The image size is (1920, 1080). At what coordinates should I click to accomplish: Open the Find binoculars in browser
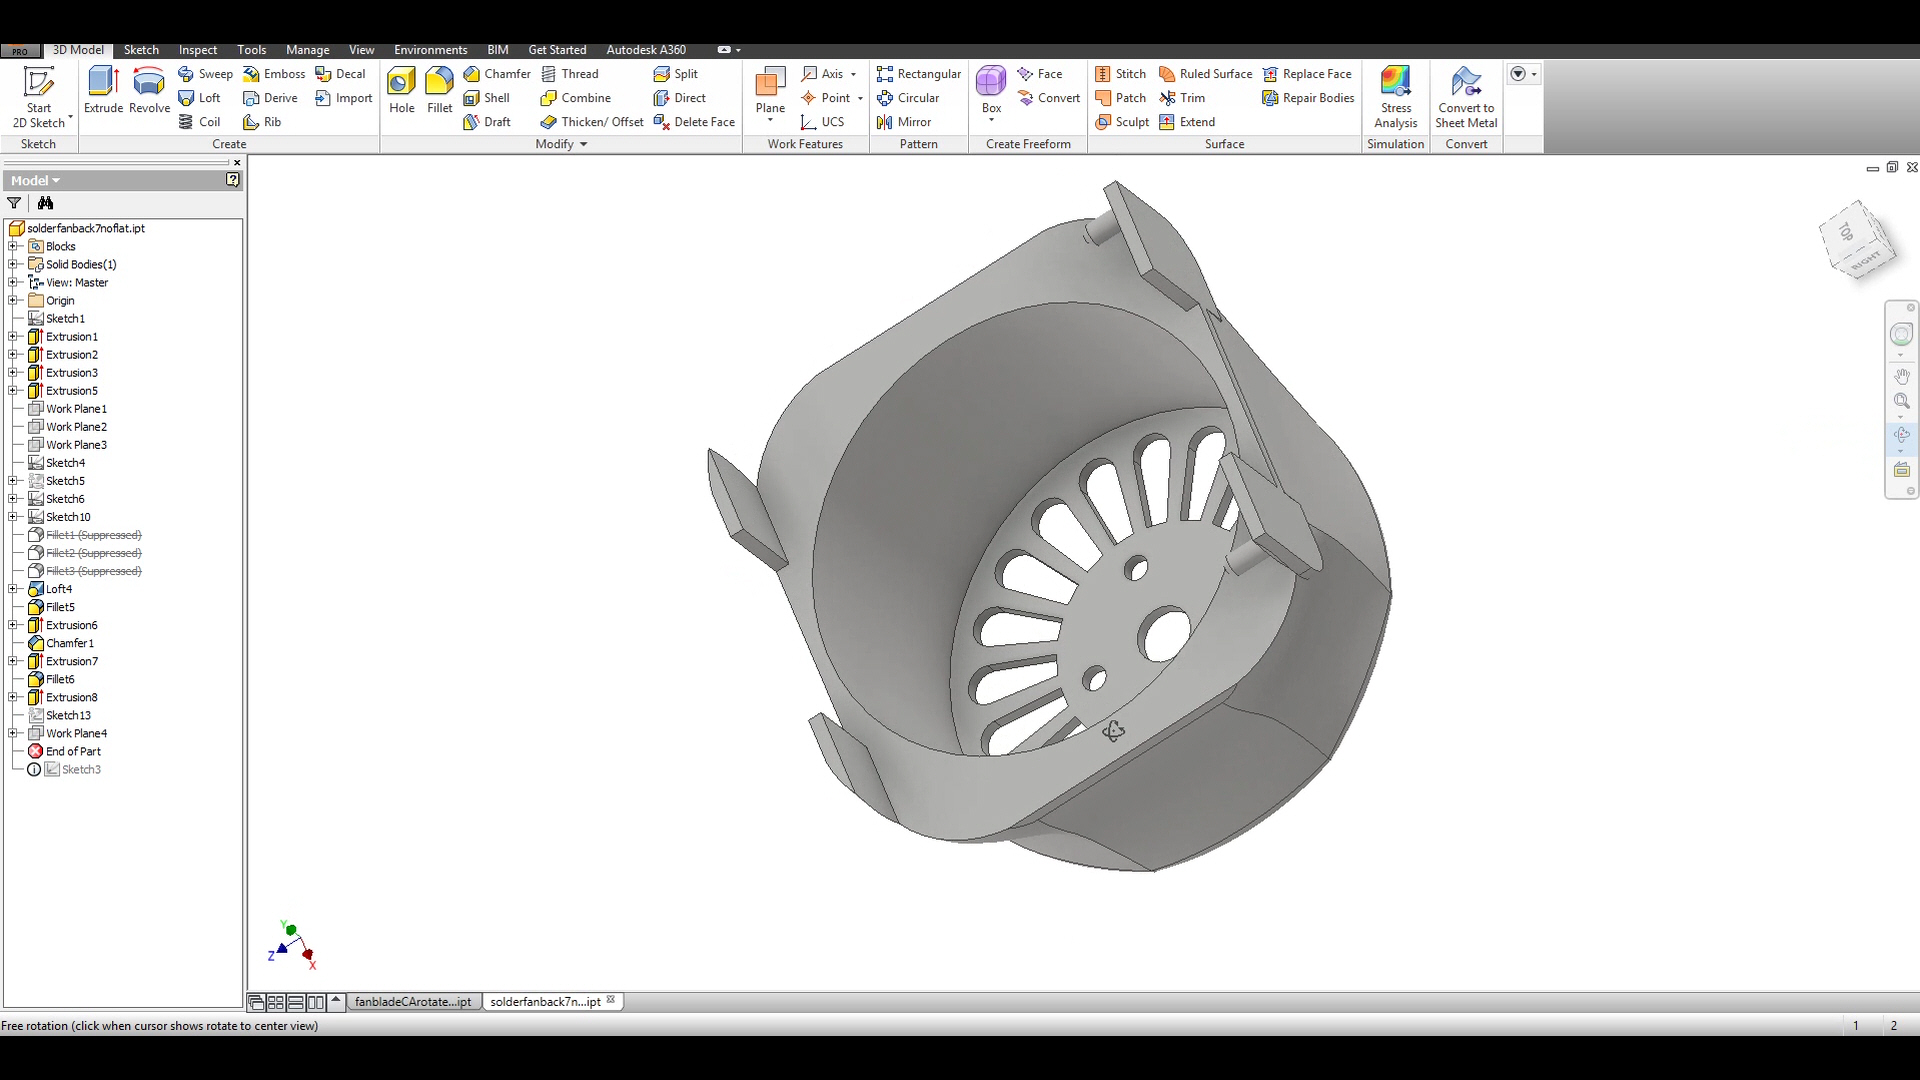click(45, 203)
